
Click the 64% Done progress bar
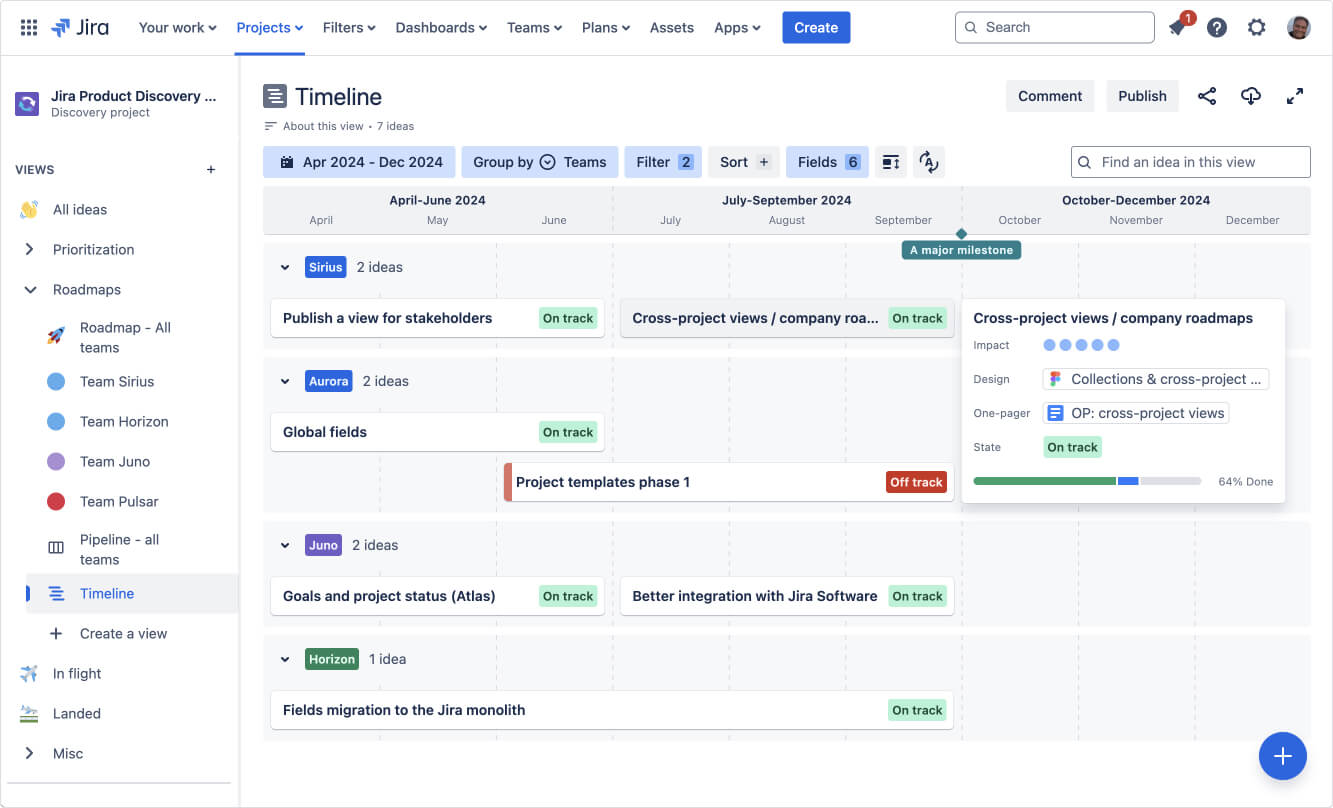point(1087,480)
